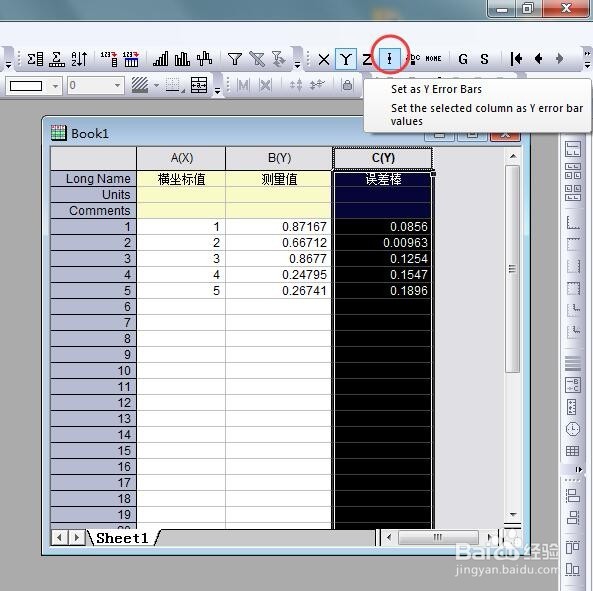Select column header C(Y)
This screenshot has width=593, height=591.
(x=383, y=158)
